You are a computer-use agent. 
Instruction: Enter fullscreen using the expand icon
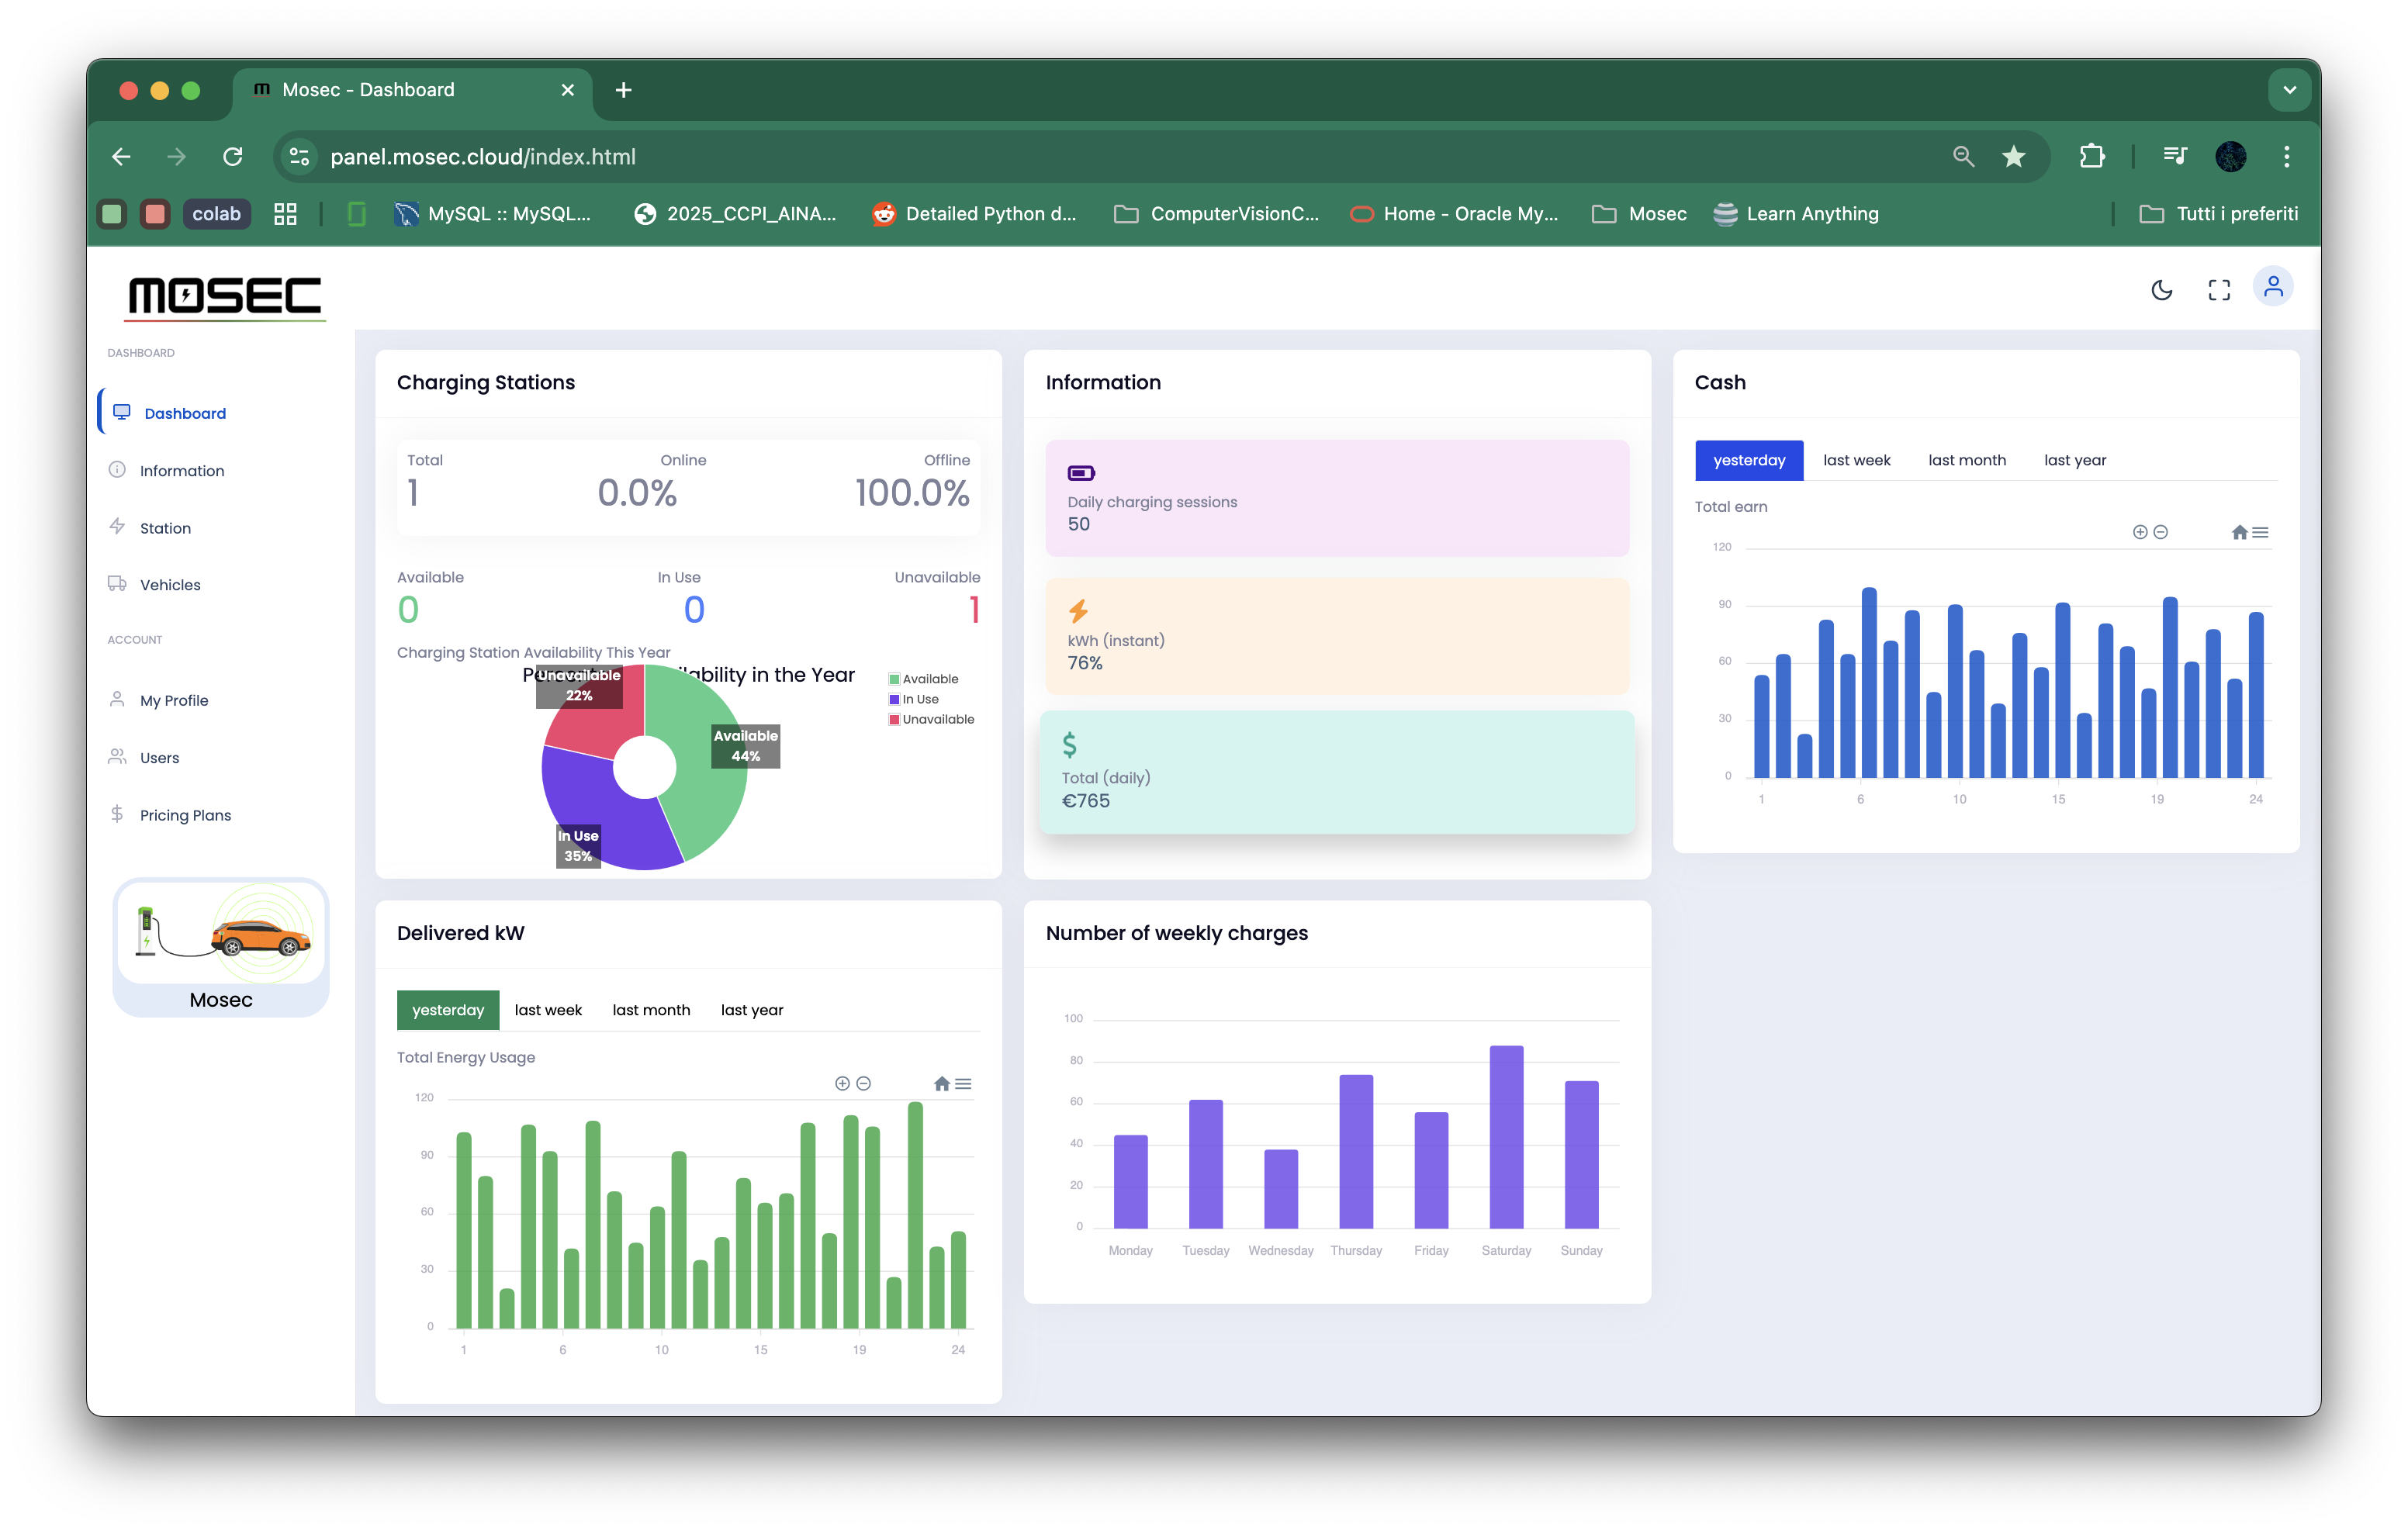2219,290
